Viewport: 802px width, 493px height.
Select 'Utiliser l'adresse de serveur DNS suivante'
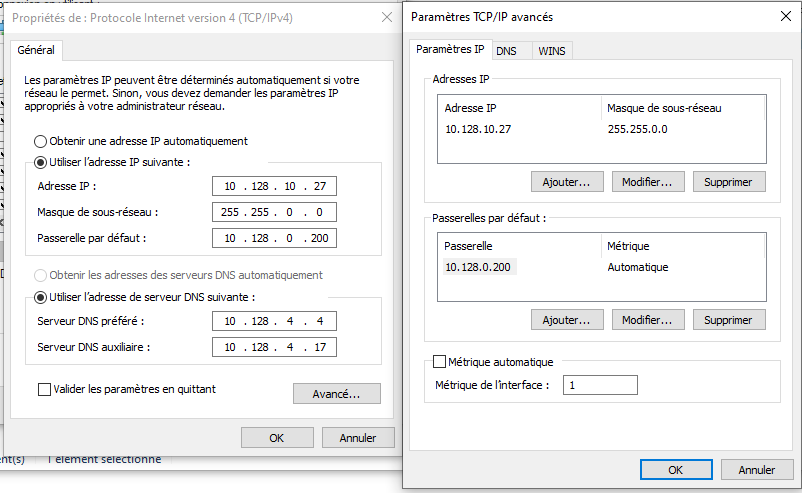coord(41,297)
